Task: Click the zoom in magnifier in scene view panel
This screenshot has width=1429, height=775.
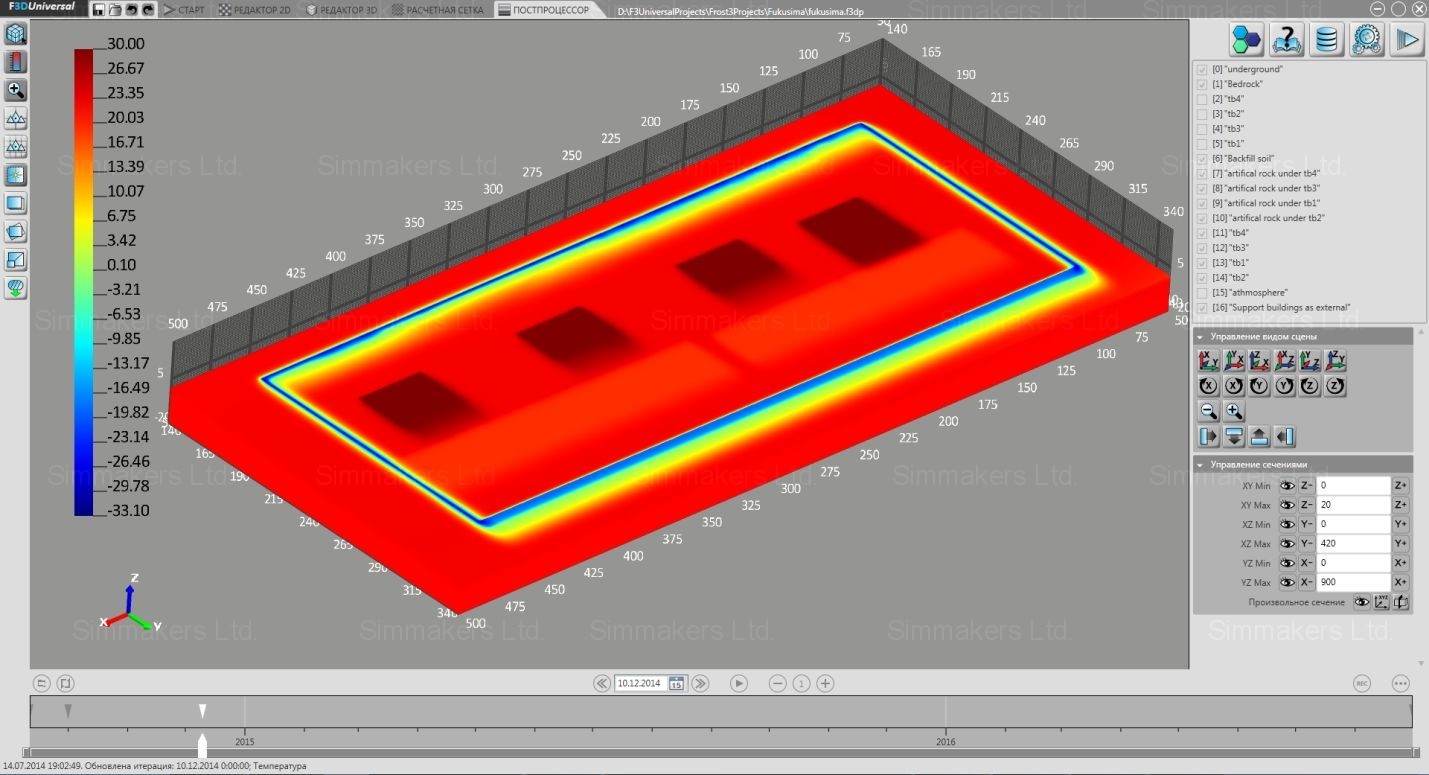Action: [1234, 411]
